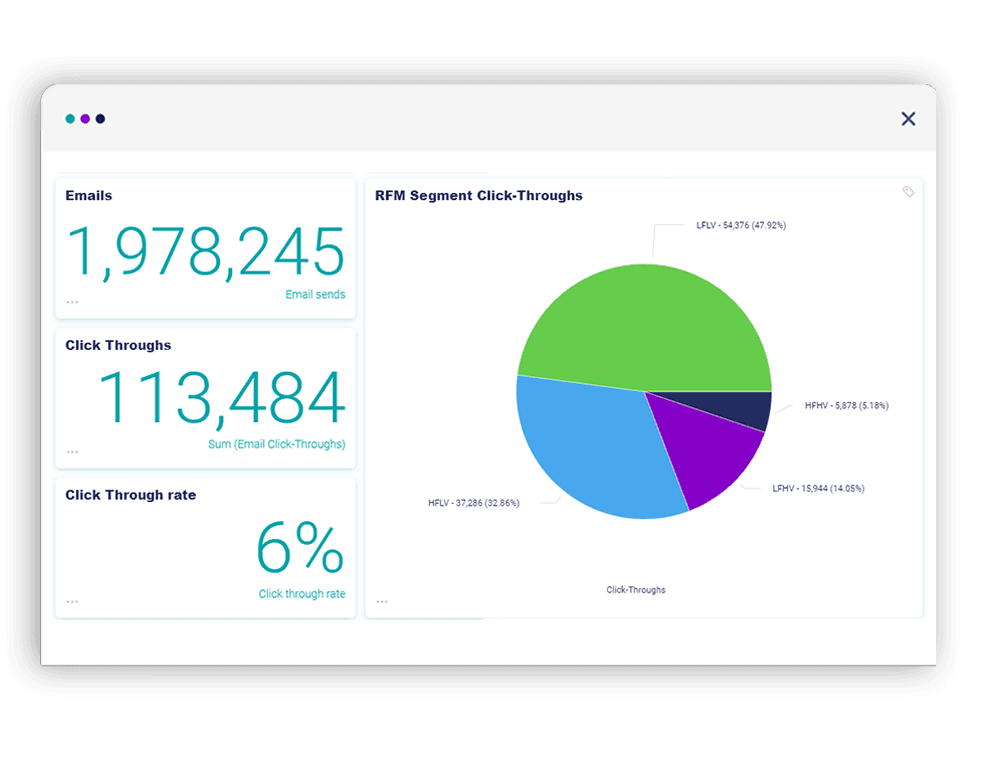Image resolution: width=1000 pixels, height=778 pixels.
Task: Open the ellipsis menu on Emails card
Action: click(x=72, y=301)
